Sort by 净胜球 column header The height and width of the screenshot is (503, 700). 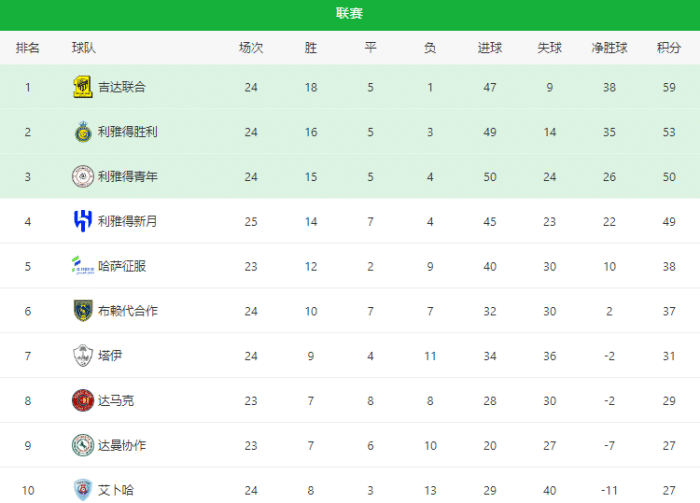(x=609, y=48)
